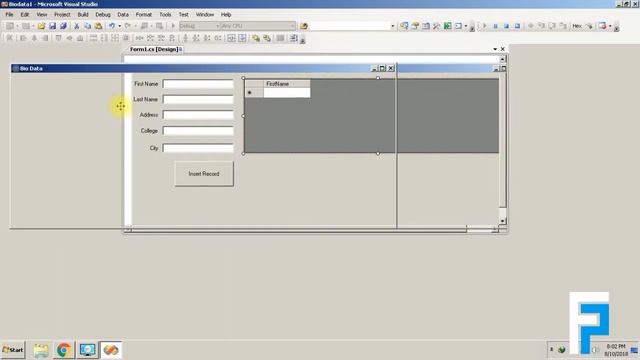
Task: Click the Save icon in toolbar
Action: tap(52, 26)
